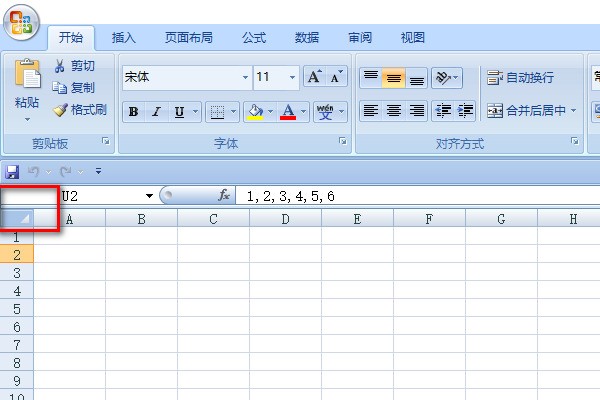Viewport: 600px width, 400px height.
Task: Select row 2 header
Action: pos(17,254)
